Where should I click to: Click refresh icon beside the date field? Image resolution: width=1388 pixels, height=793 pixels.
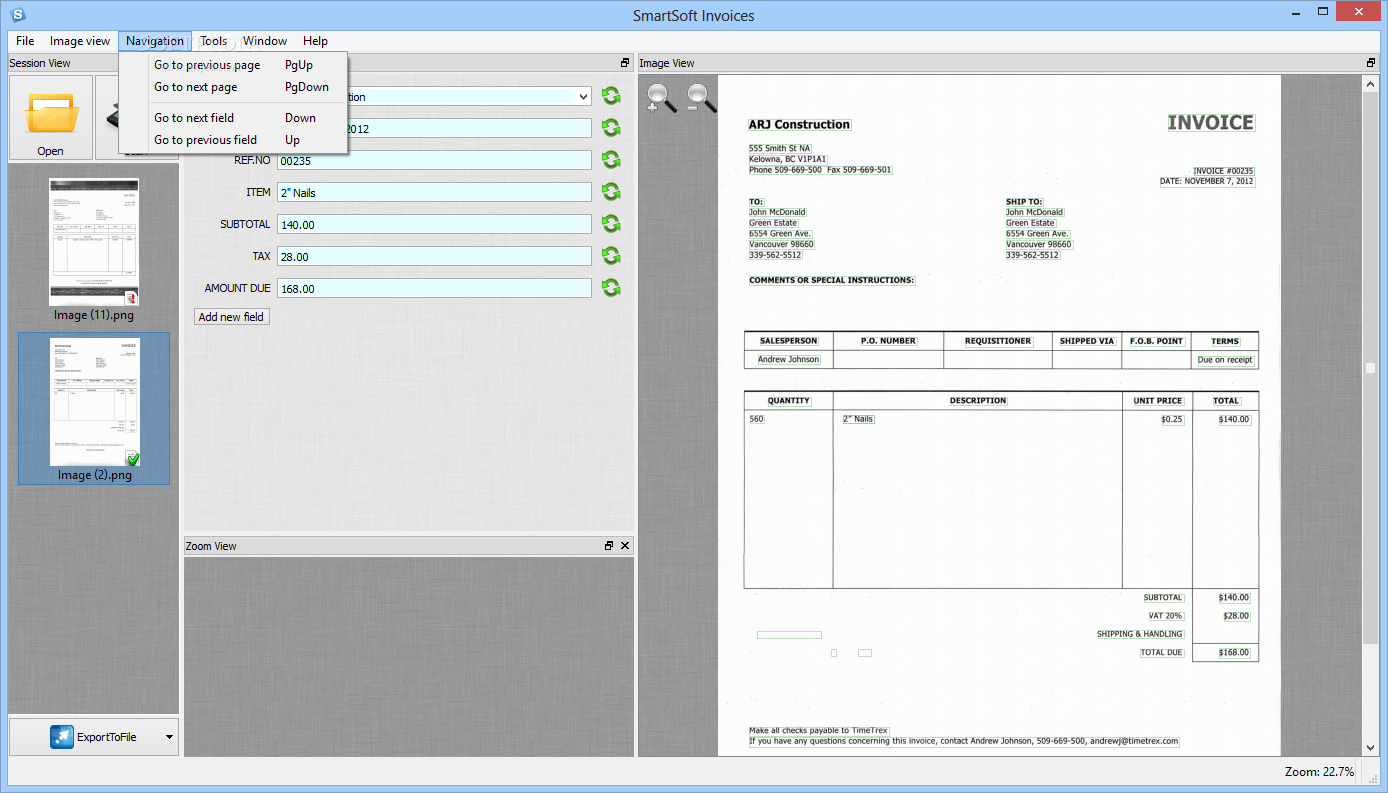click(x=610, y=128)
